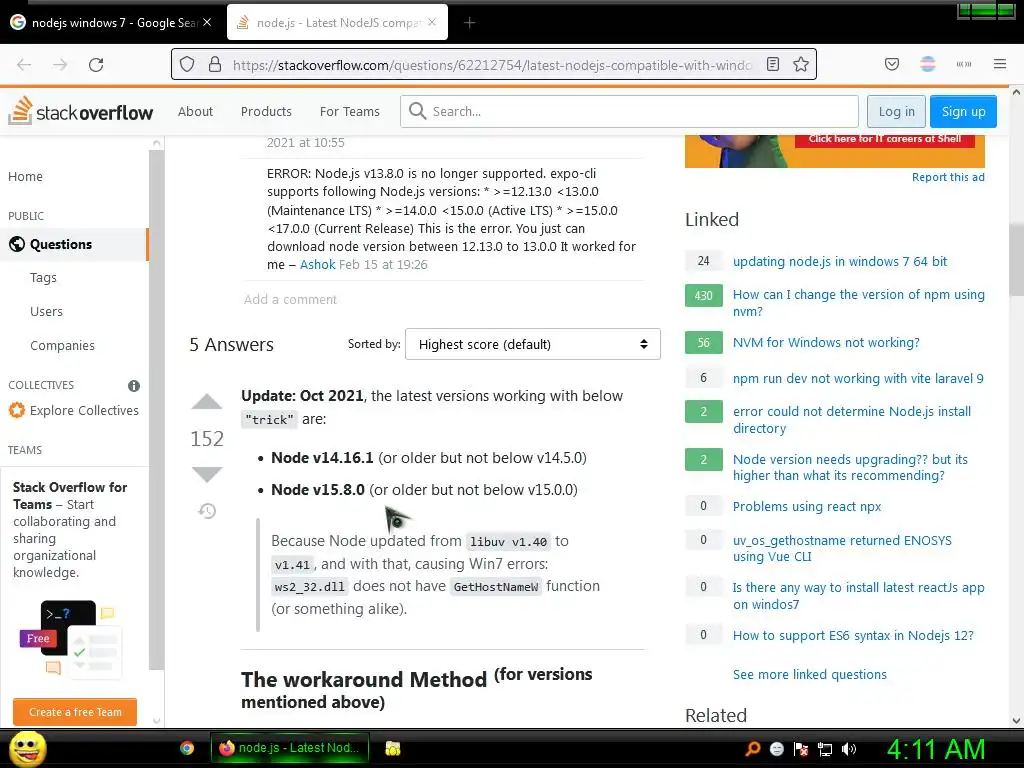Open uv_os_gethostname returned ENOSYS link
The width and height of the screenshot is (1024, 768).
842,548
